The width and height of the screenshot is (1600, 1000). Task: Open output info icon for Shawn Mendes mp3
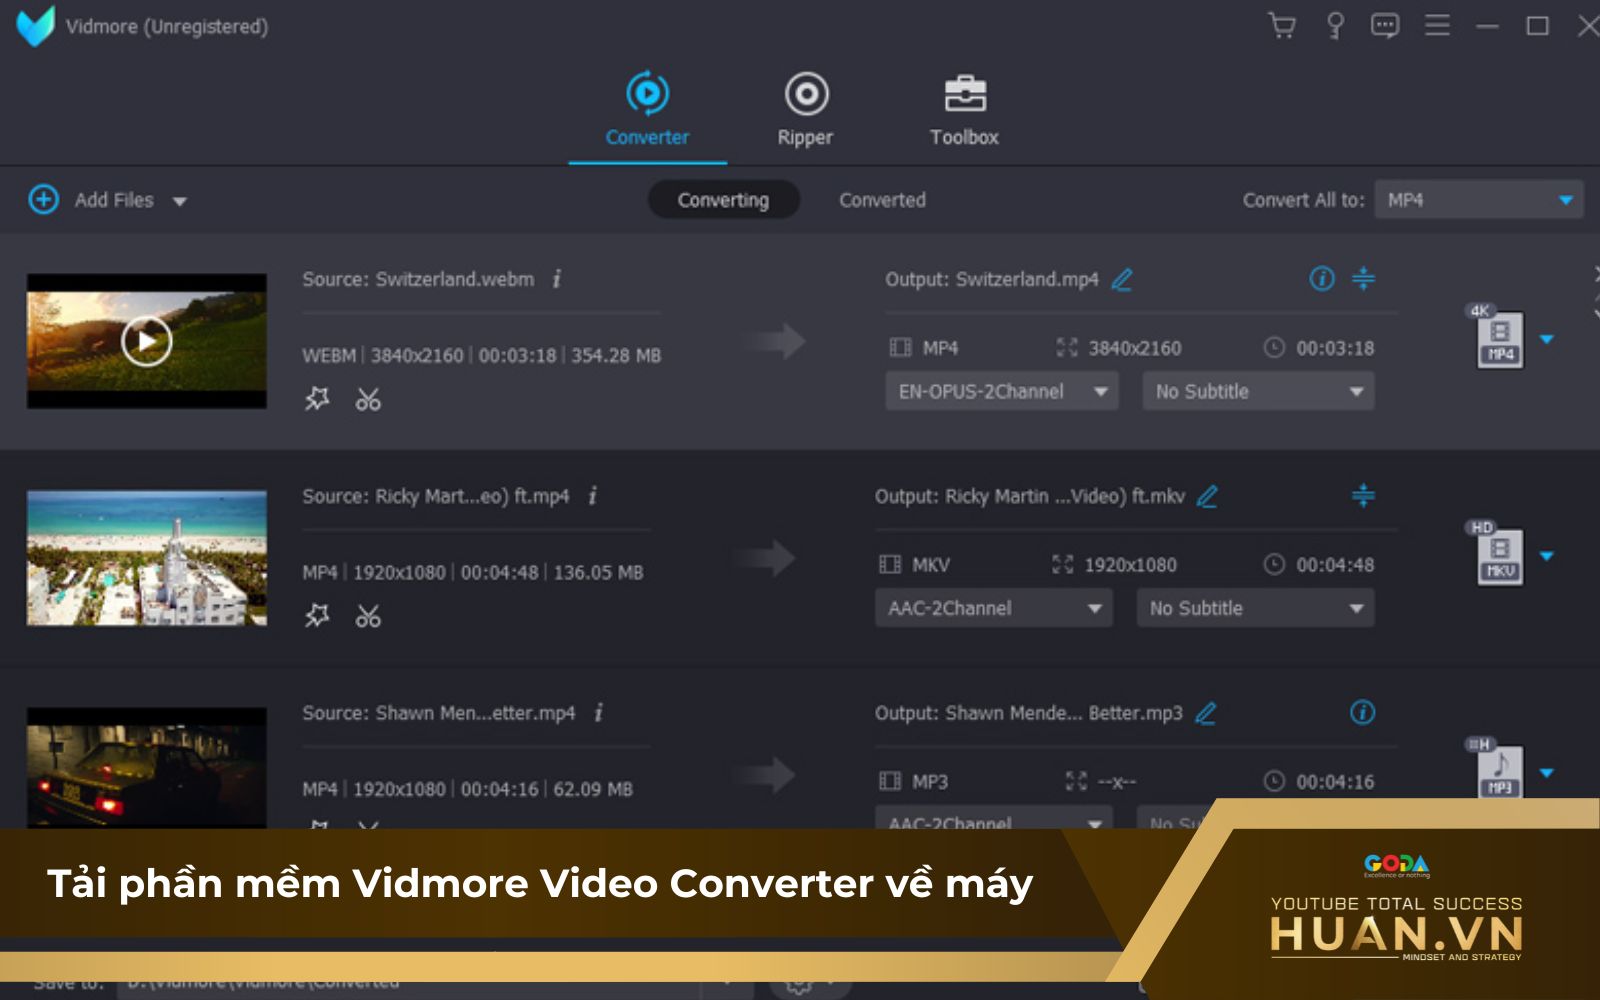[1363, 712]
